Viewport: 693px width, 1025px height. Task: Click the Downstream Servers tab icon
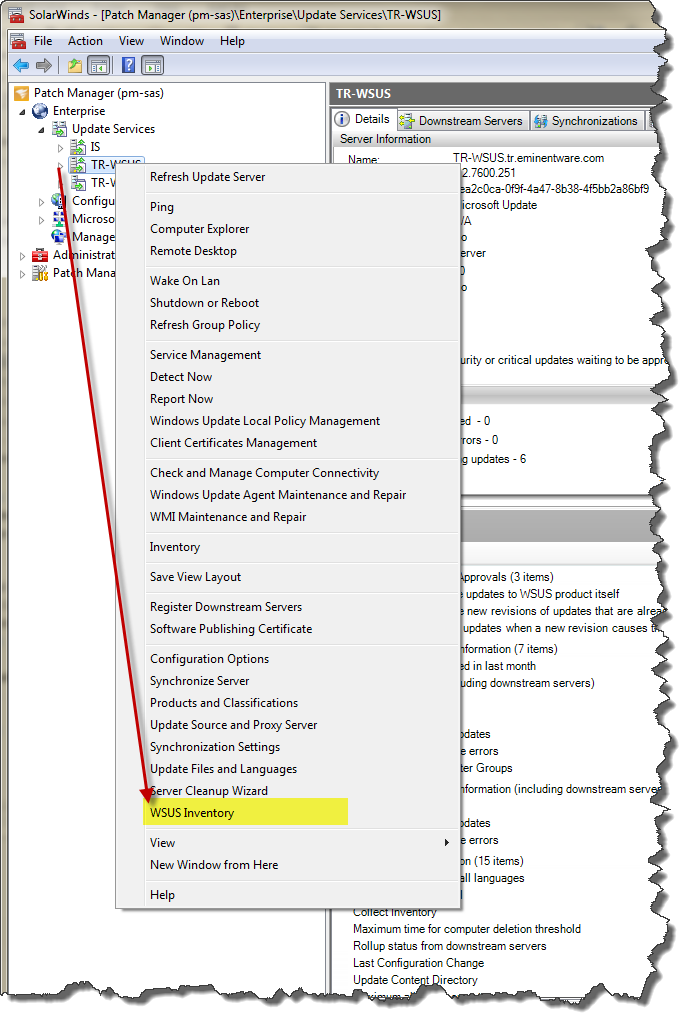(407, 121)
